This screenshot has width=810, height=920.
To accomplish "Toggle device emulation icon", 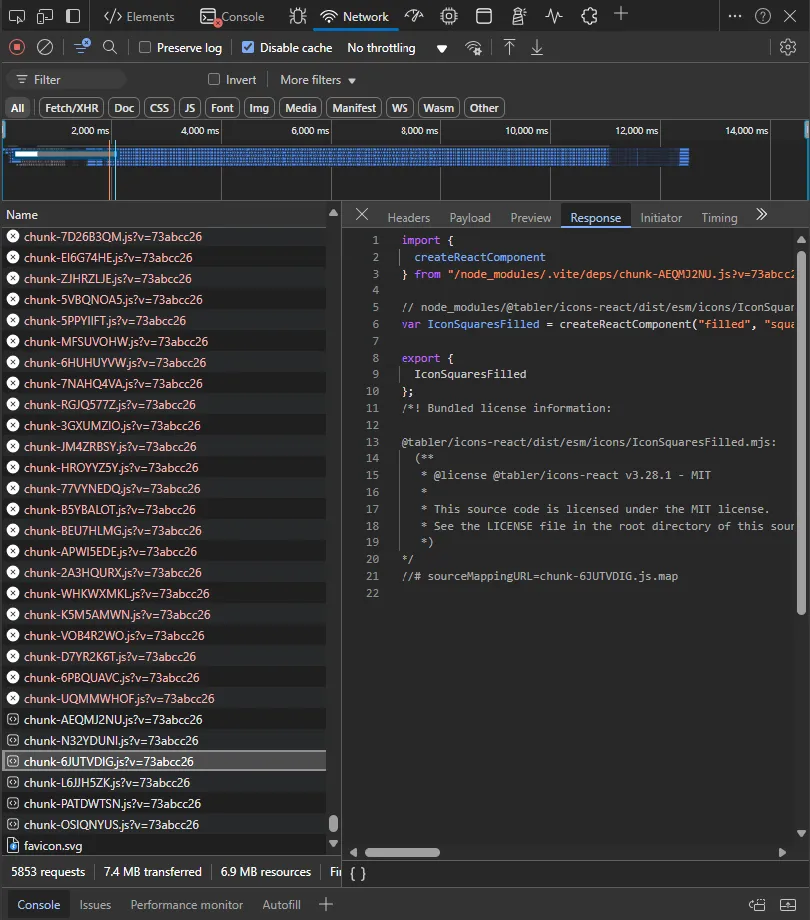I will click(x=45, y=16).
